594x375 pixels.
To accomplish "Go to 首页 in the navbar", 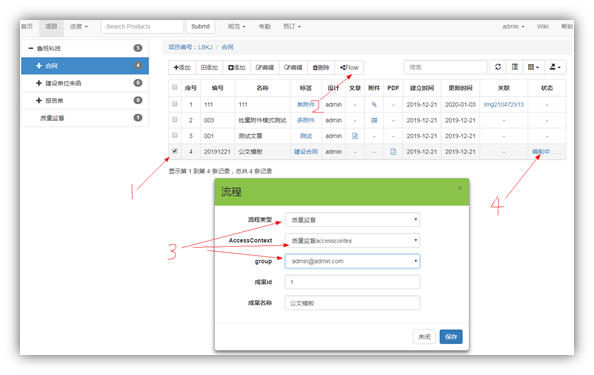I will 27,27.
